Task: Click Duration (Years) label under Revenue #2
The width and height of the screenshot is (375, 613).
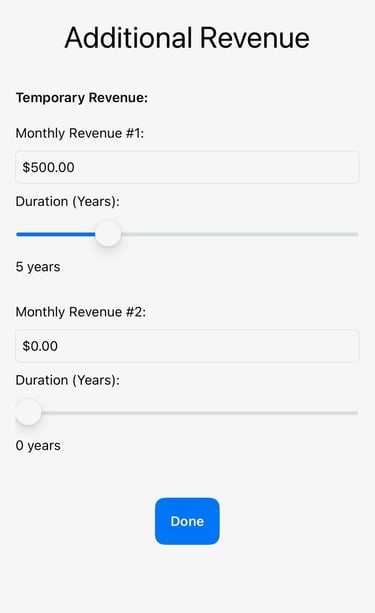Action: pos(68,380)
